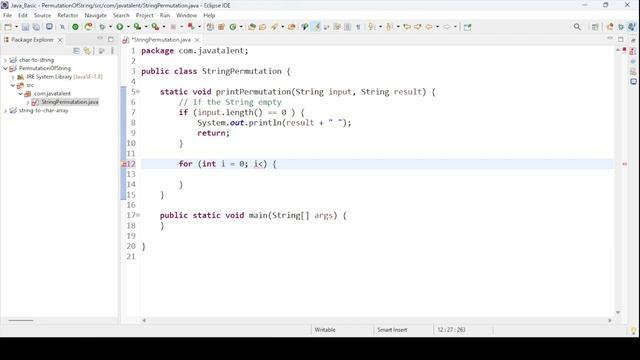
Task: Toggle the fold marker on line 5
Action: (138, 92)
